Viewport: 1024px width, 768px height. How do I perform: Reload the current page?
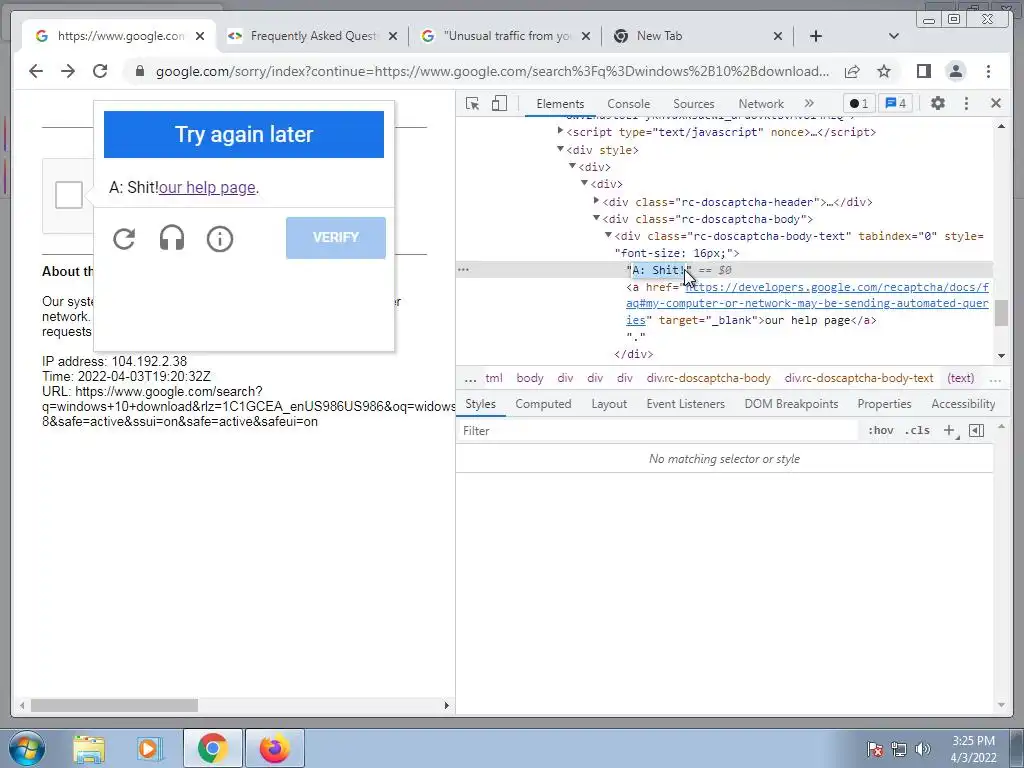100,71
